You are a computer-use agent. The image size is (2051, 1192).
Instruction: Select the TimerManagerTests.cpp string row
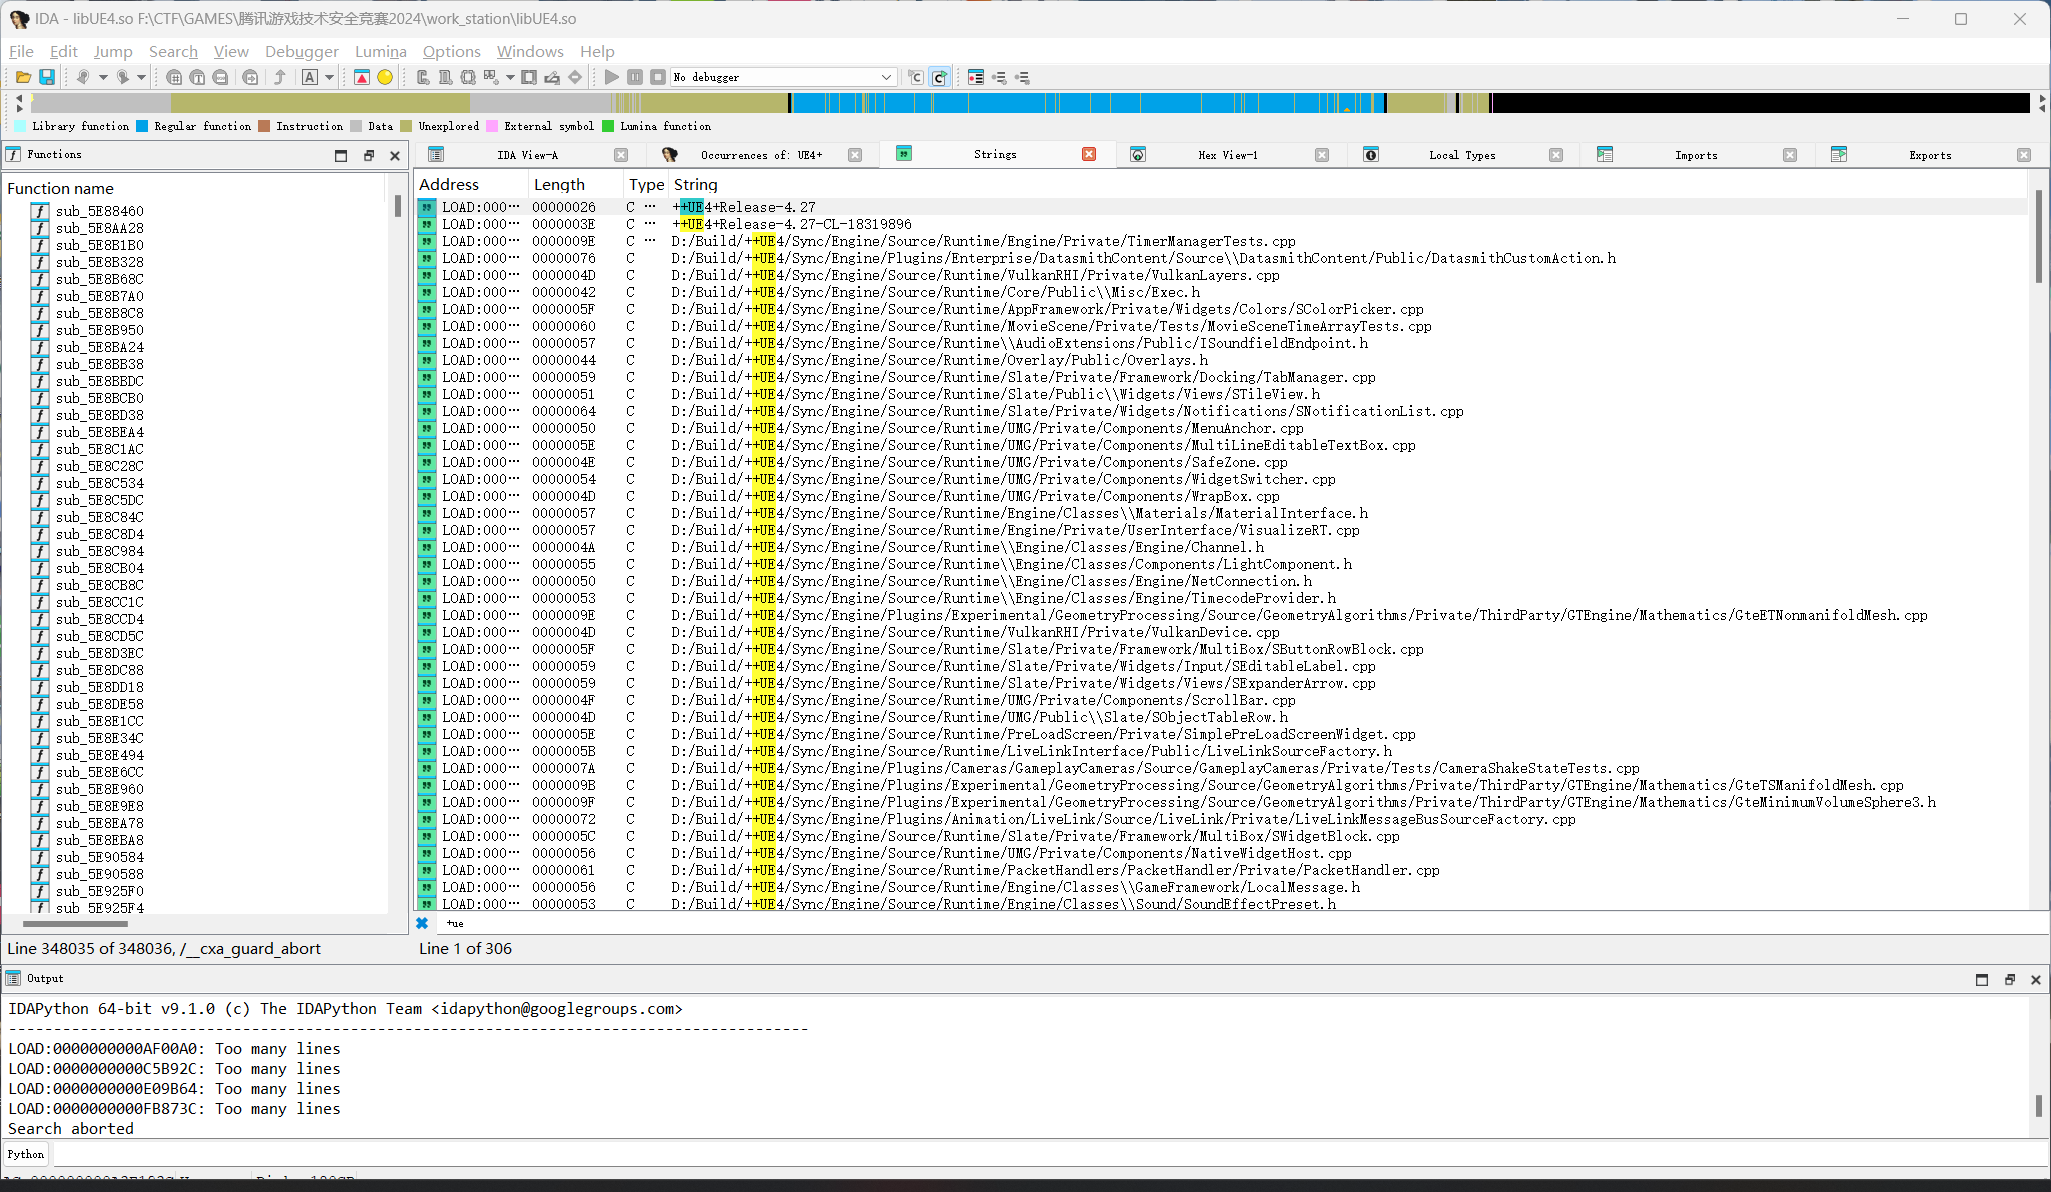point(1221,241)
